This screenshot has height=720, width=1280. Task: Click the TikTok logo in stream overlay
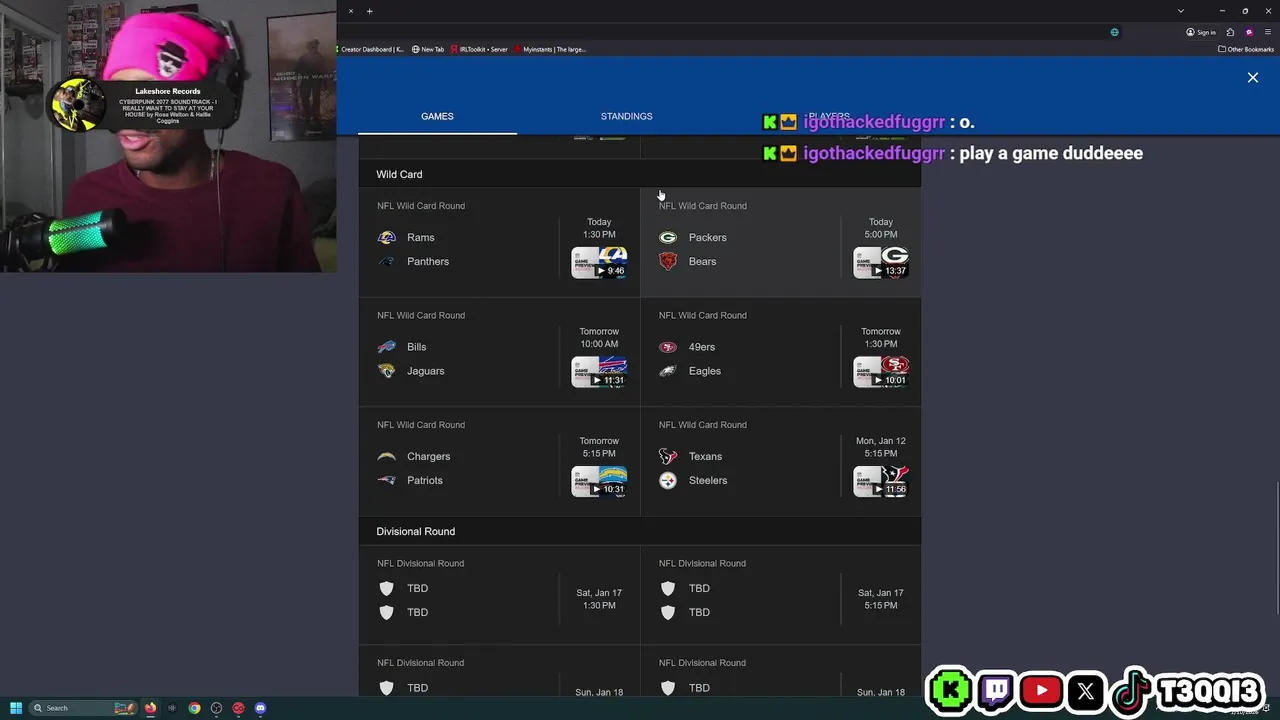pos(1131,690)
